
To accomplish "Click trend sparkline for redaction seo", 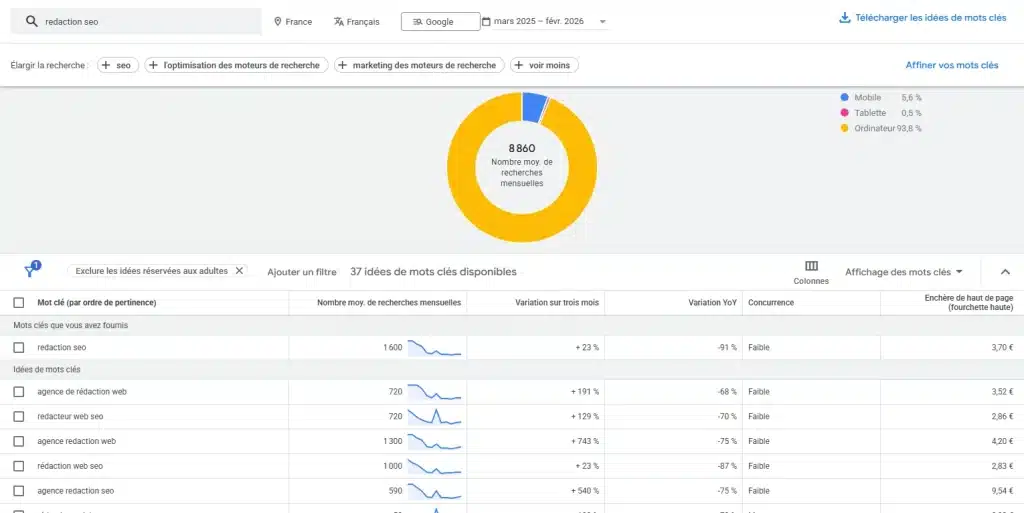I will click(435, 348).
